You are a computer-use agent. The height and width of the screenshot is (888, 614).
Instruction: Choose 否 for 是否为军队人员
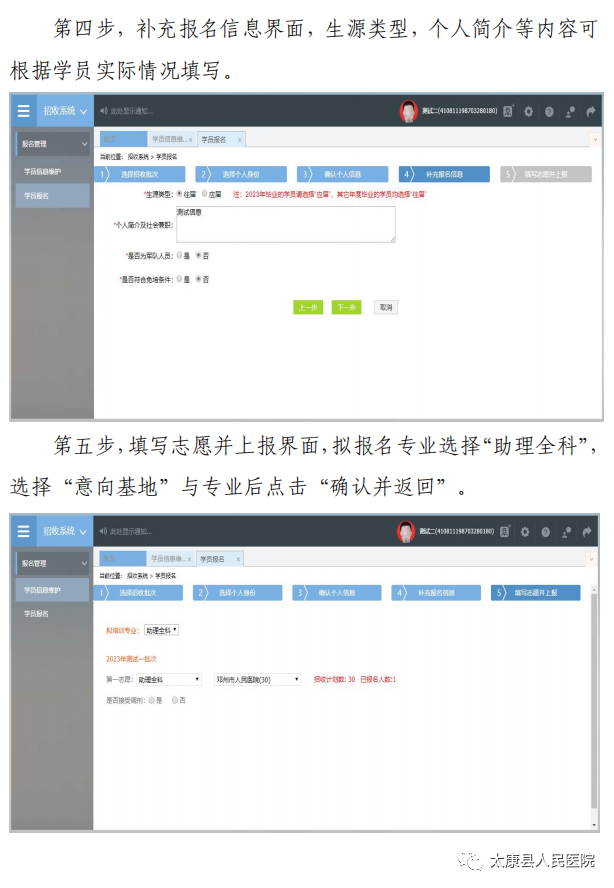tap(199, 255)
